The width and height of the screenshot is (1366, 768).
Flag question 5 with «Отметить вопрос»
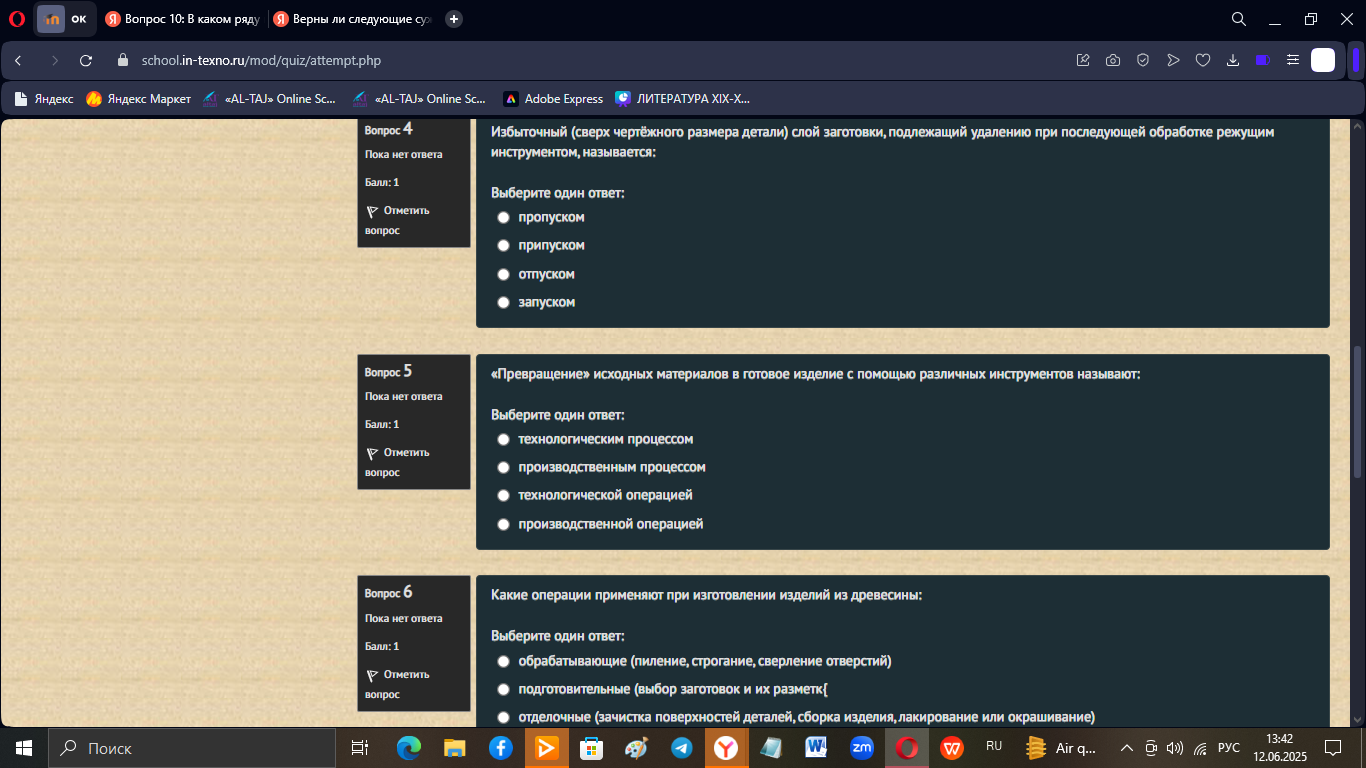pyautogui.click(x=397, y=462)
